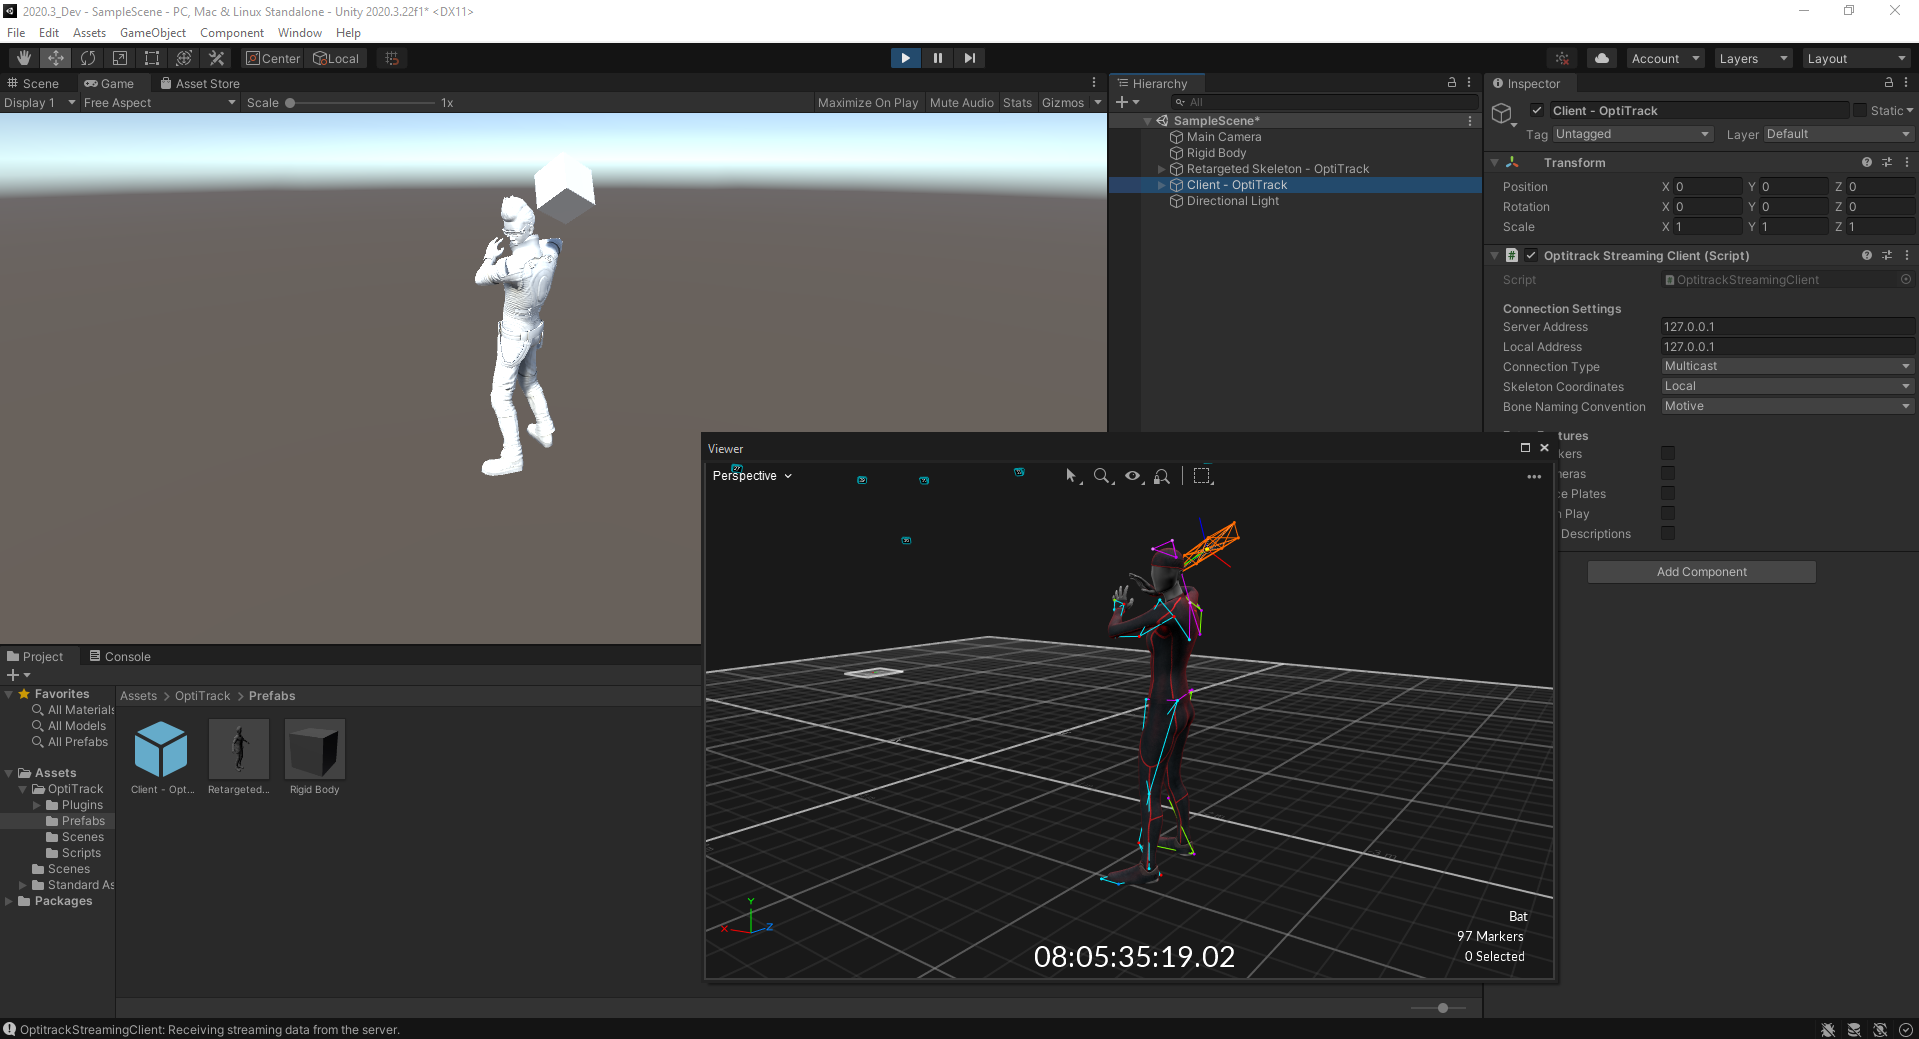Viewport: 1919px width, 1039px height.
Task: Select the Hand tool in toolbar
Action: 24,58
